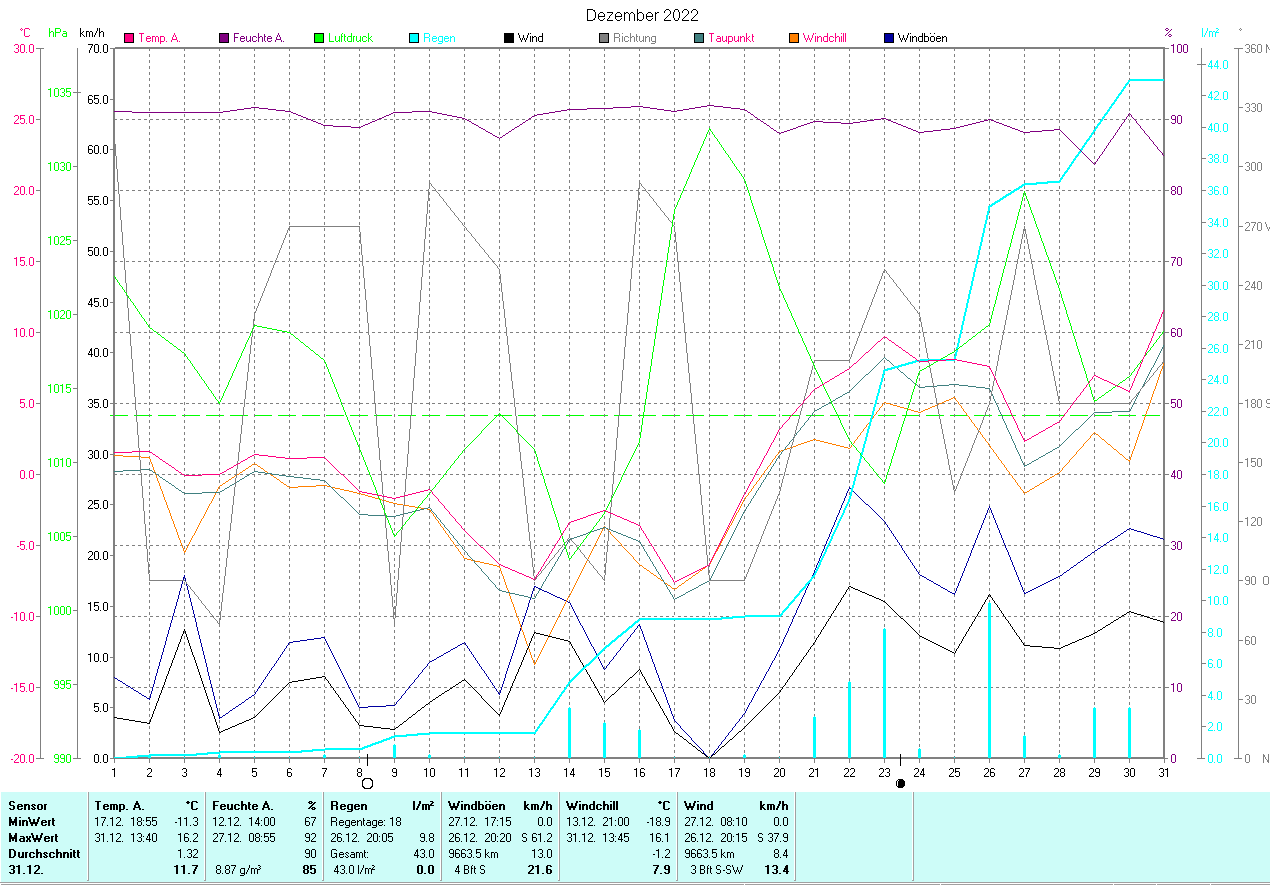The width and height of the screenshot is (1270, 885).
Task: Select the green Luftdruck legend swatch
Action: pos(319,38)
